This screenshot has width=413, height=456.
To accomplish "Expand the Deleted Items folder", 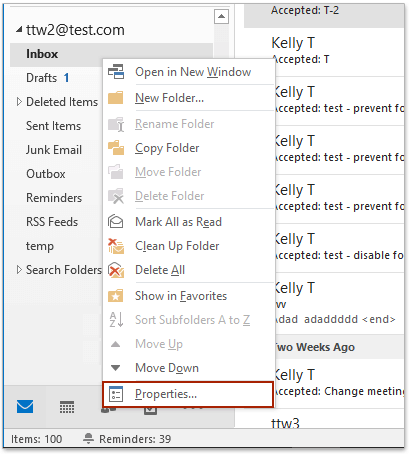I will click(19, 102).
